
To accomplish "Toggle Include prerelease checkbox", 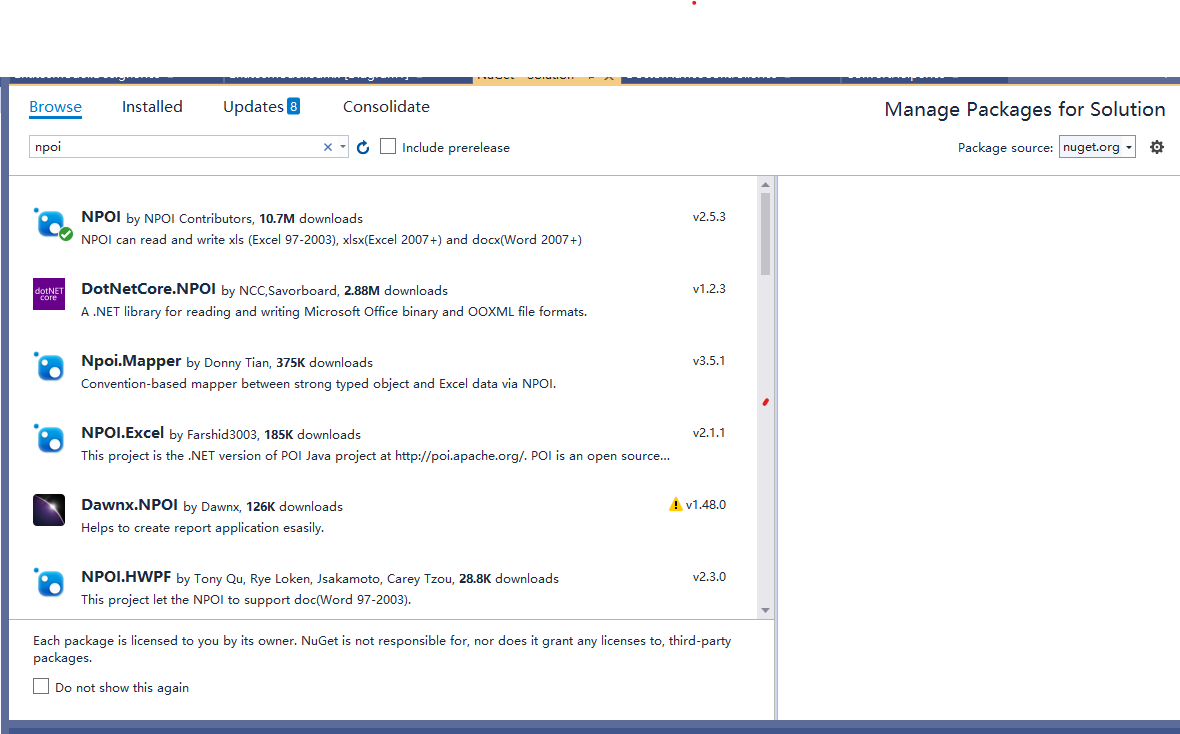I will point(388,146).
